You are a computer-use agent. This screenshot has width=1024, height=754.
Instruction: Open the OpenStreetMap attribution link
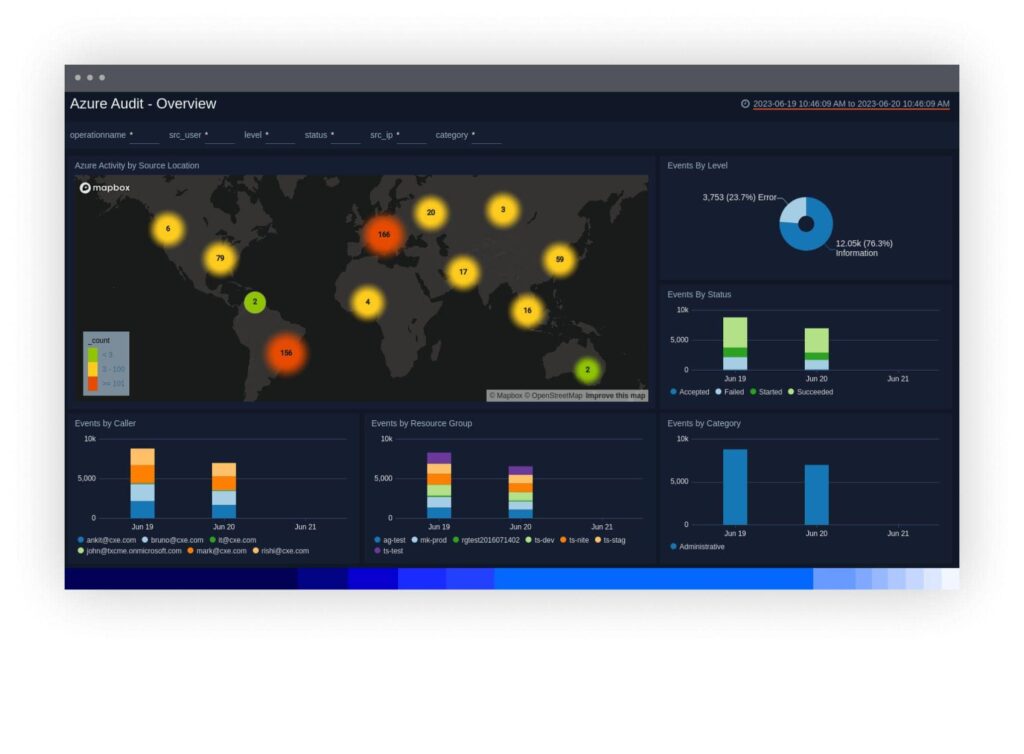(x=556, y=396)
